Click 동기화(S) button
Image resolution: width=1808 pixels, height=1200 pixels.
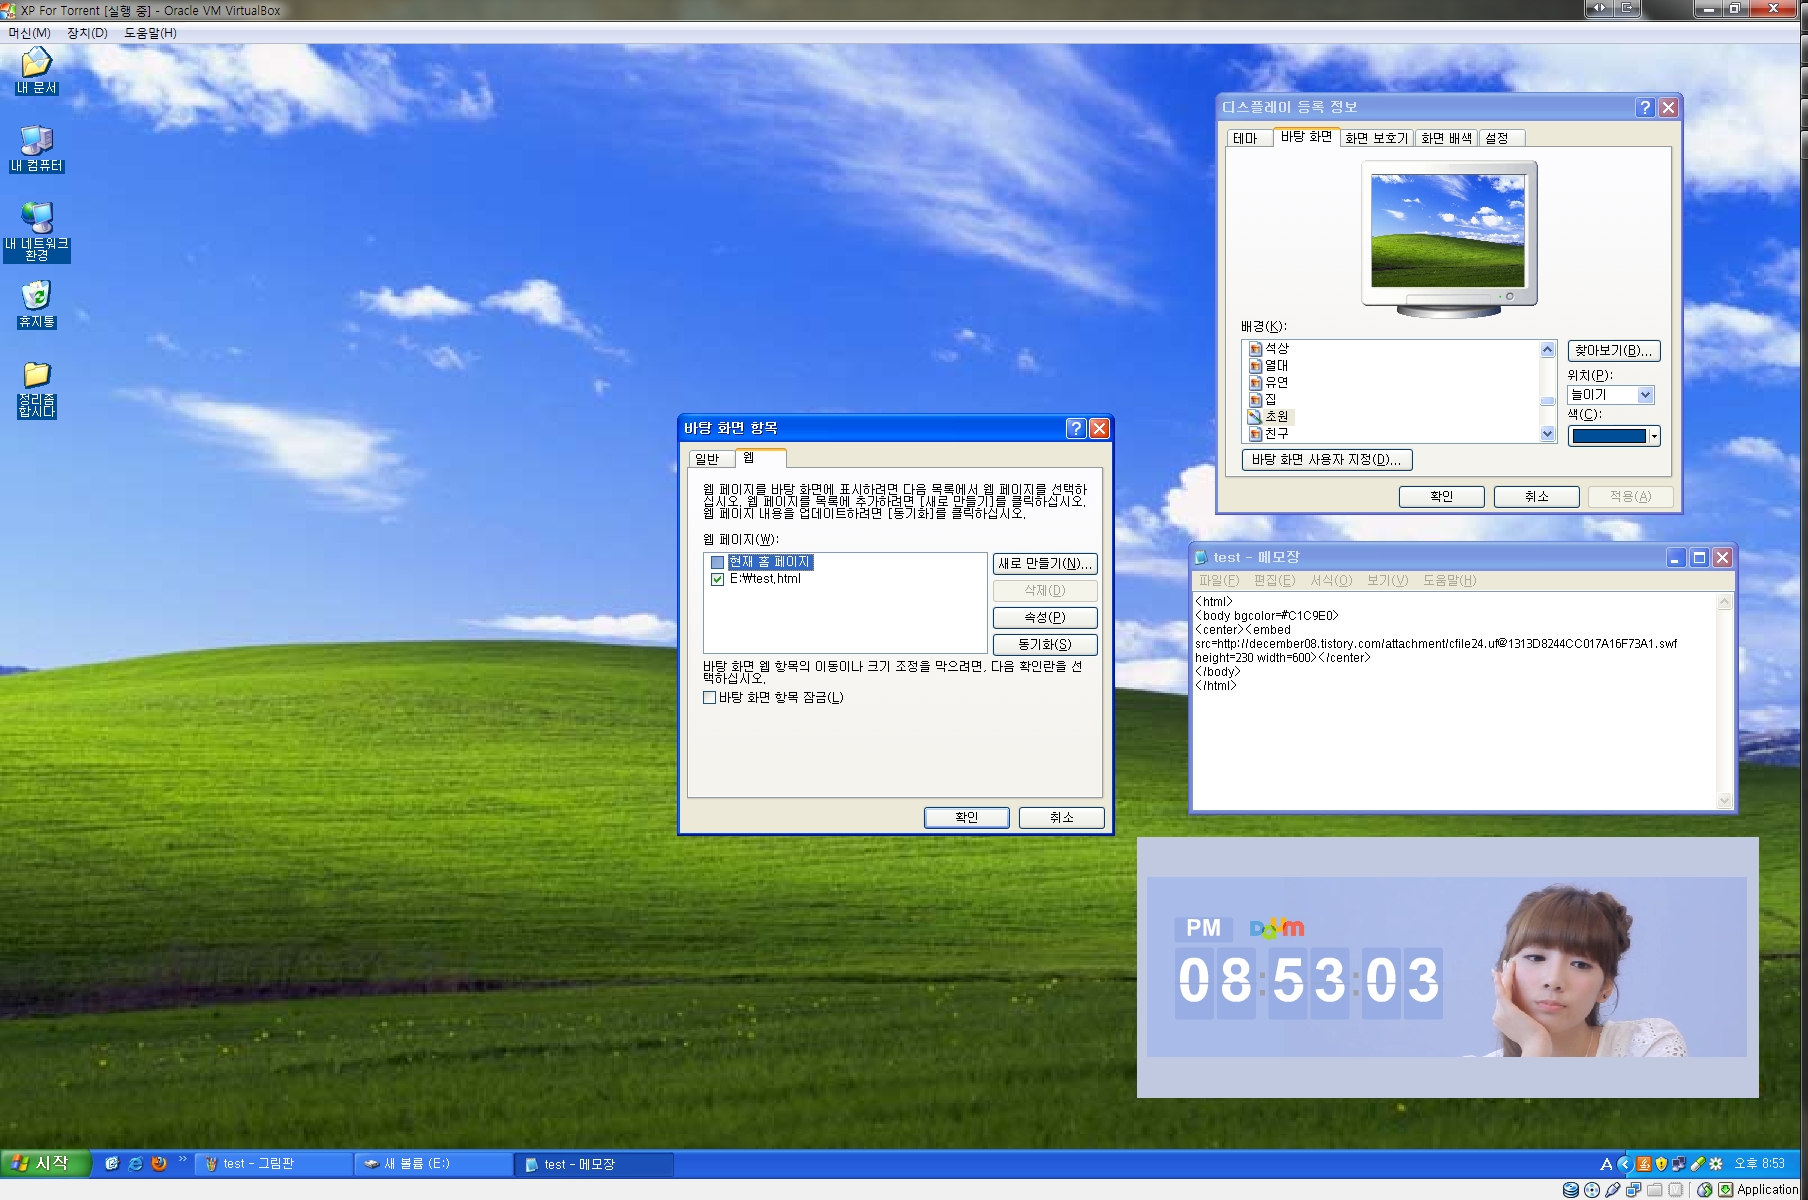coord(1045,645)
